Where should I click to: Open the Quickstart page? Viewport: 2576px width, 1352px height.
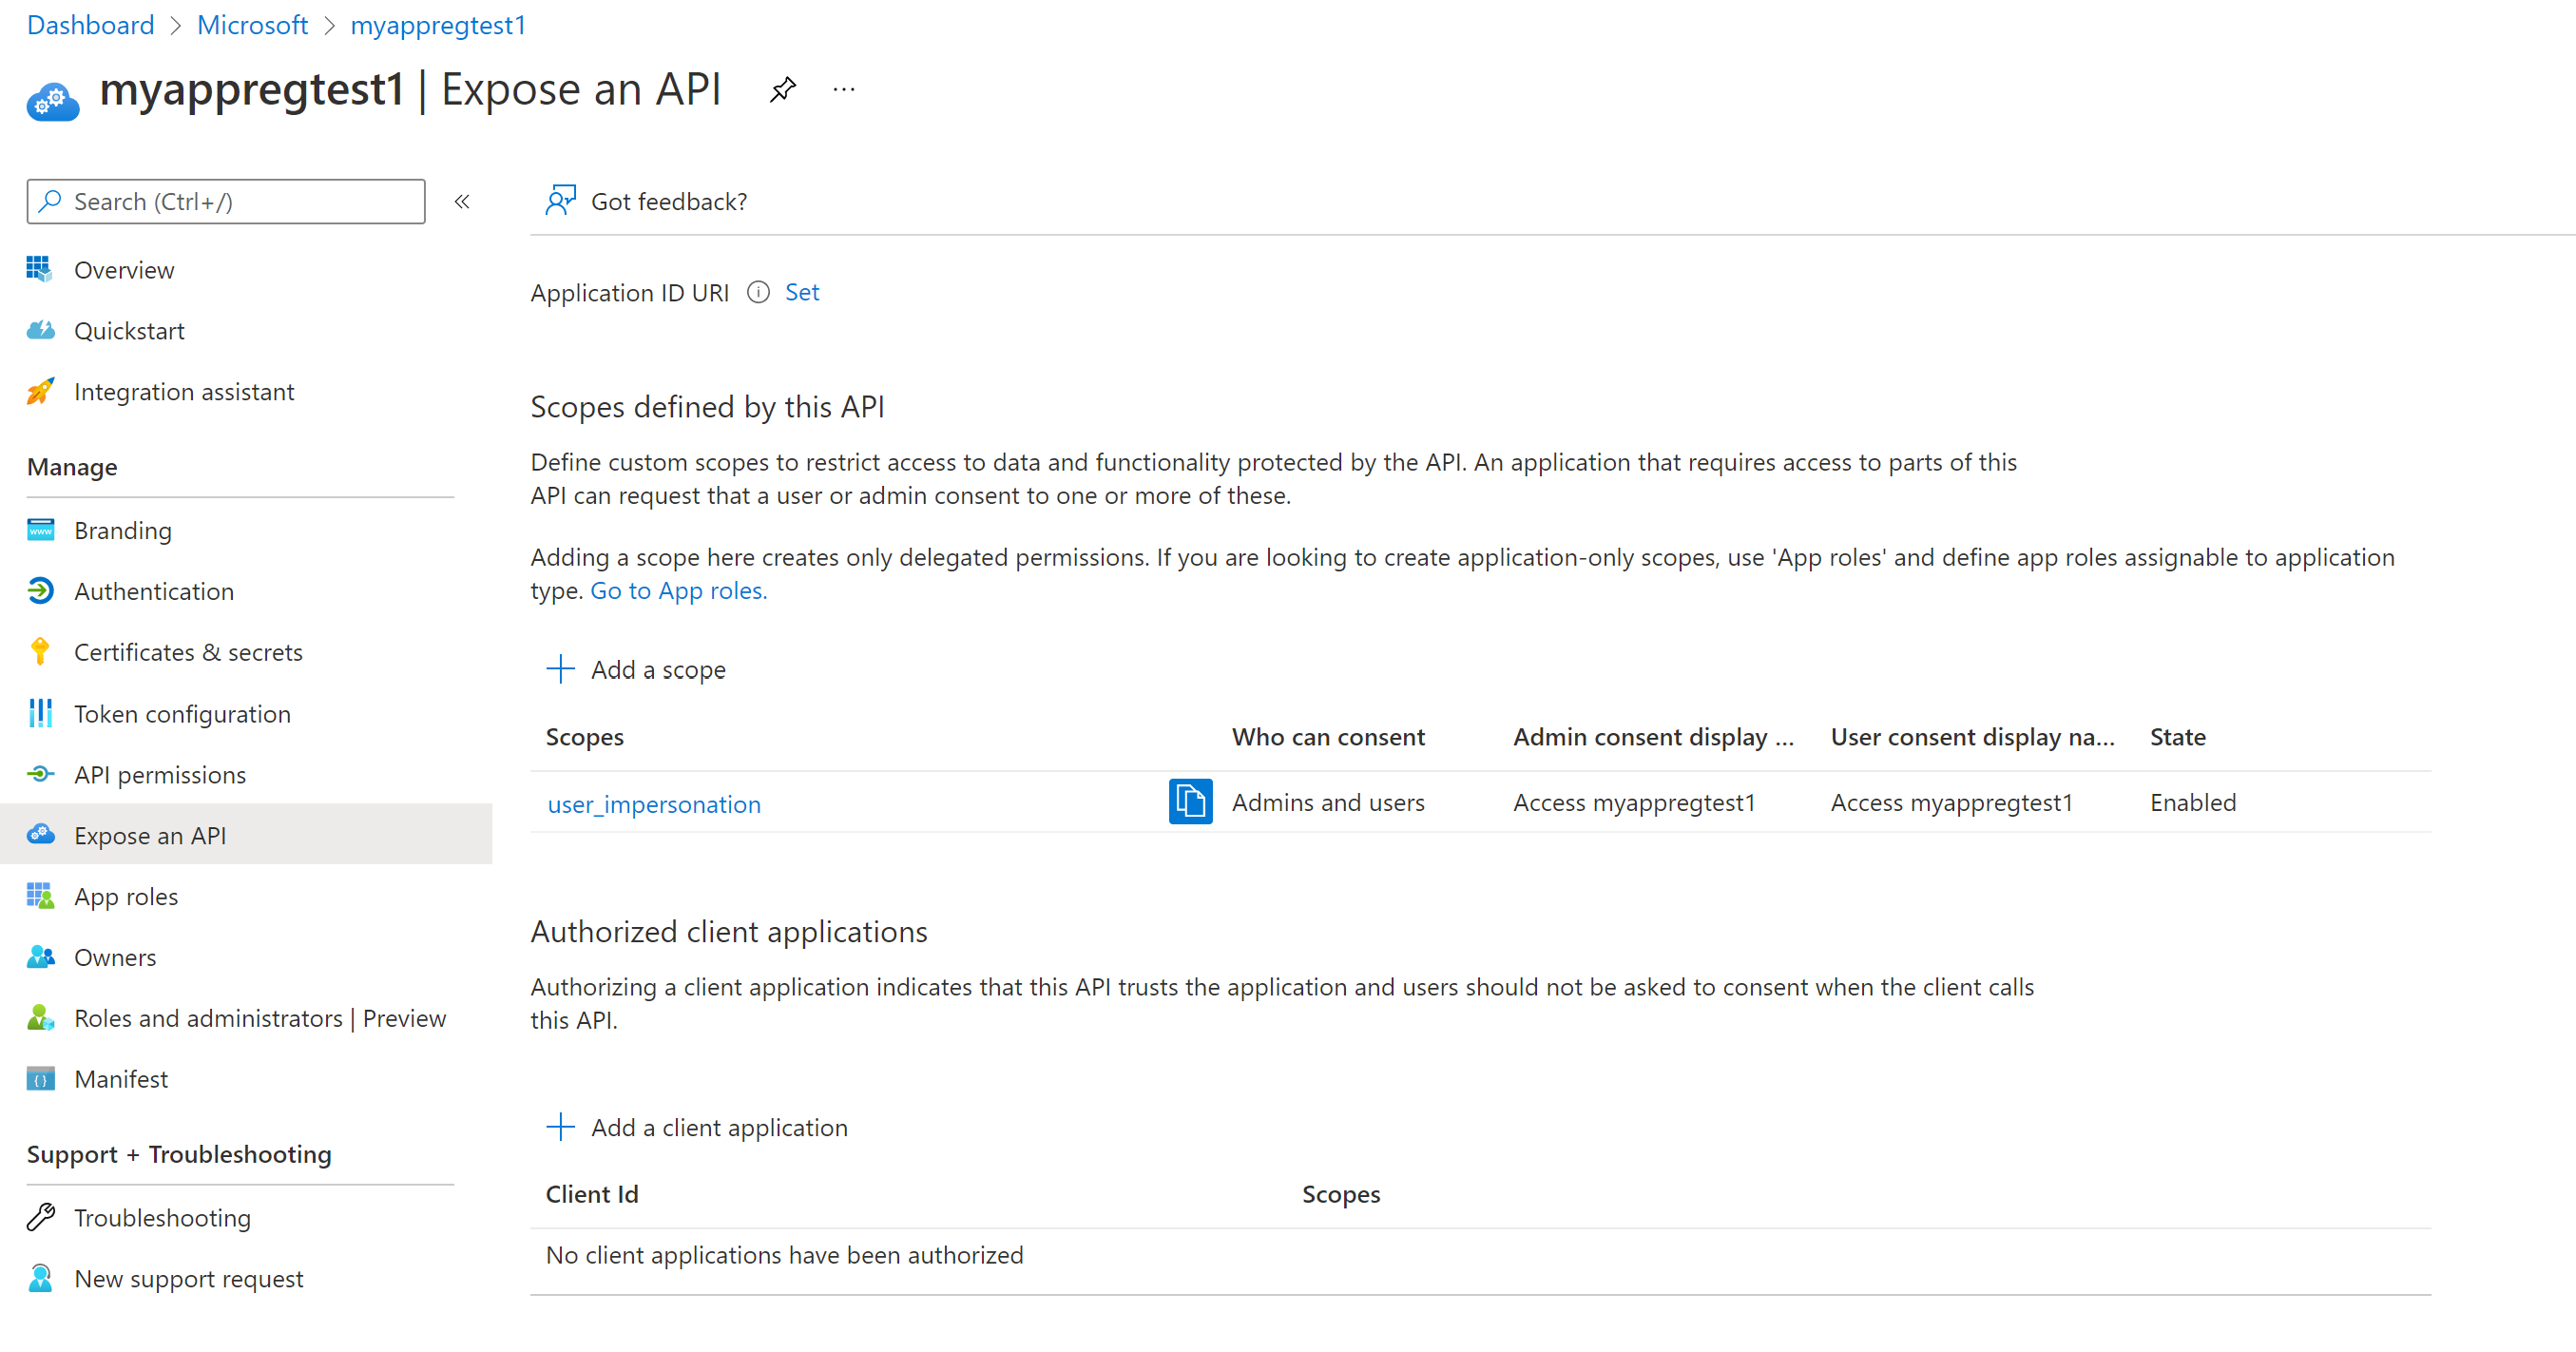[x=129, y=331]
